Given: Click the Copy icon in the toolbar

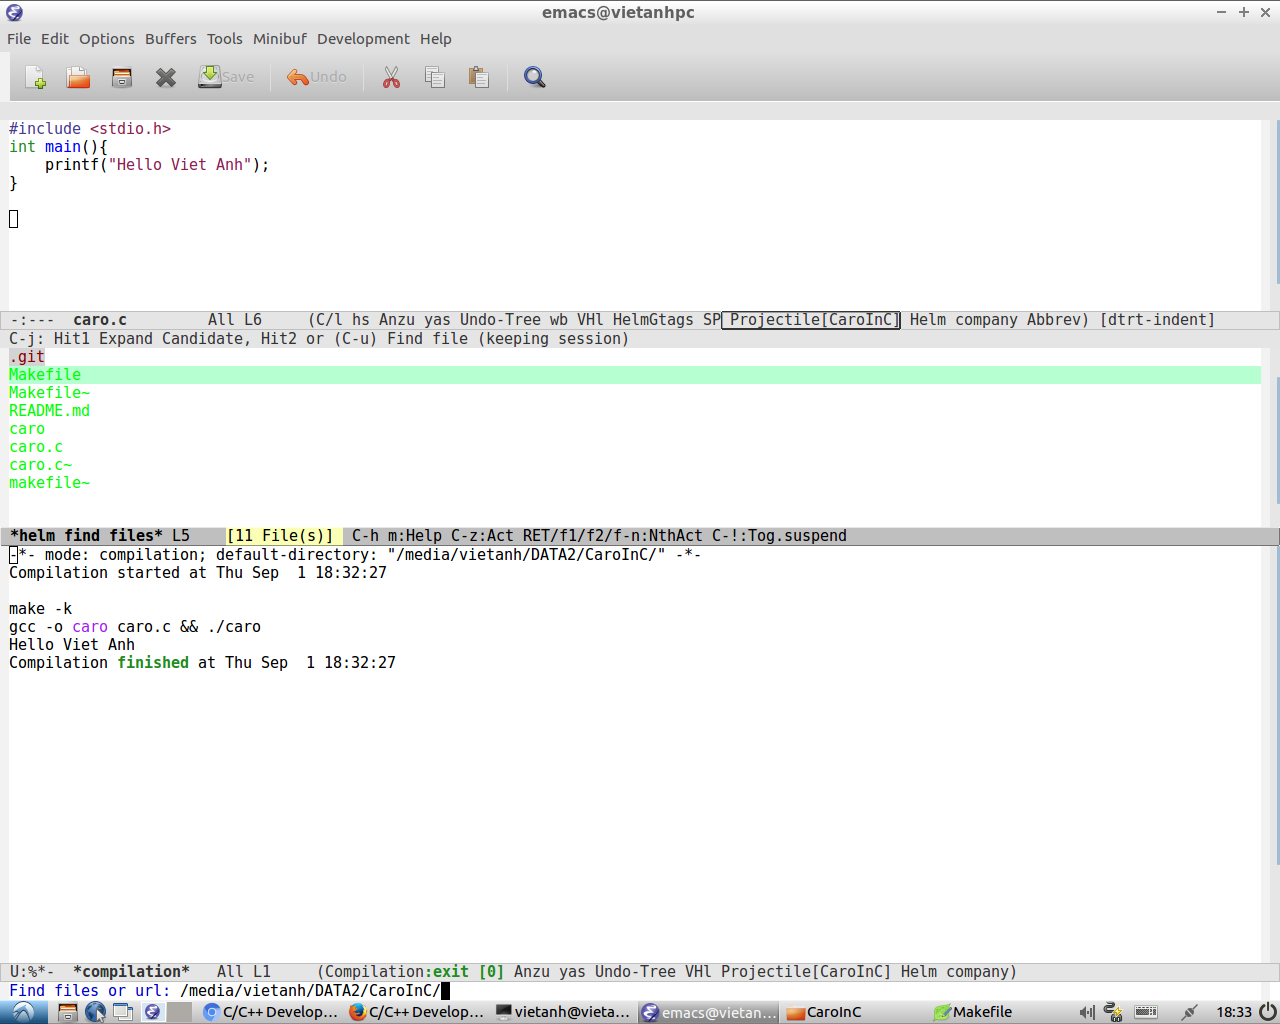Looking at the screenshot, I should tap(435, 78).
